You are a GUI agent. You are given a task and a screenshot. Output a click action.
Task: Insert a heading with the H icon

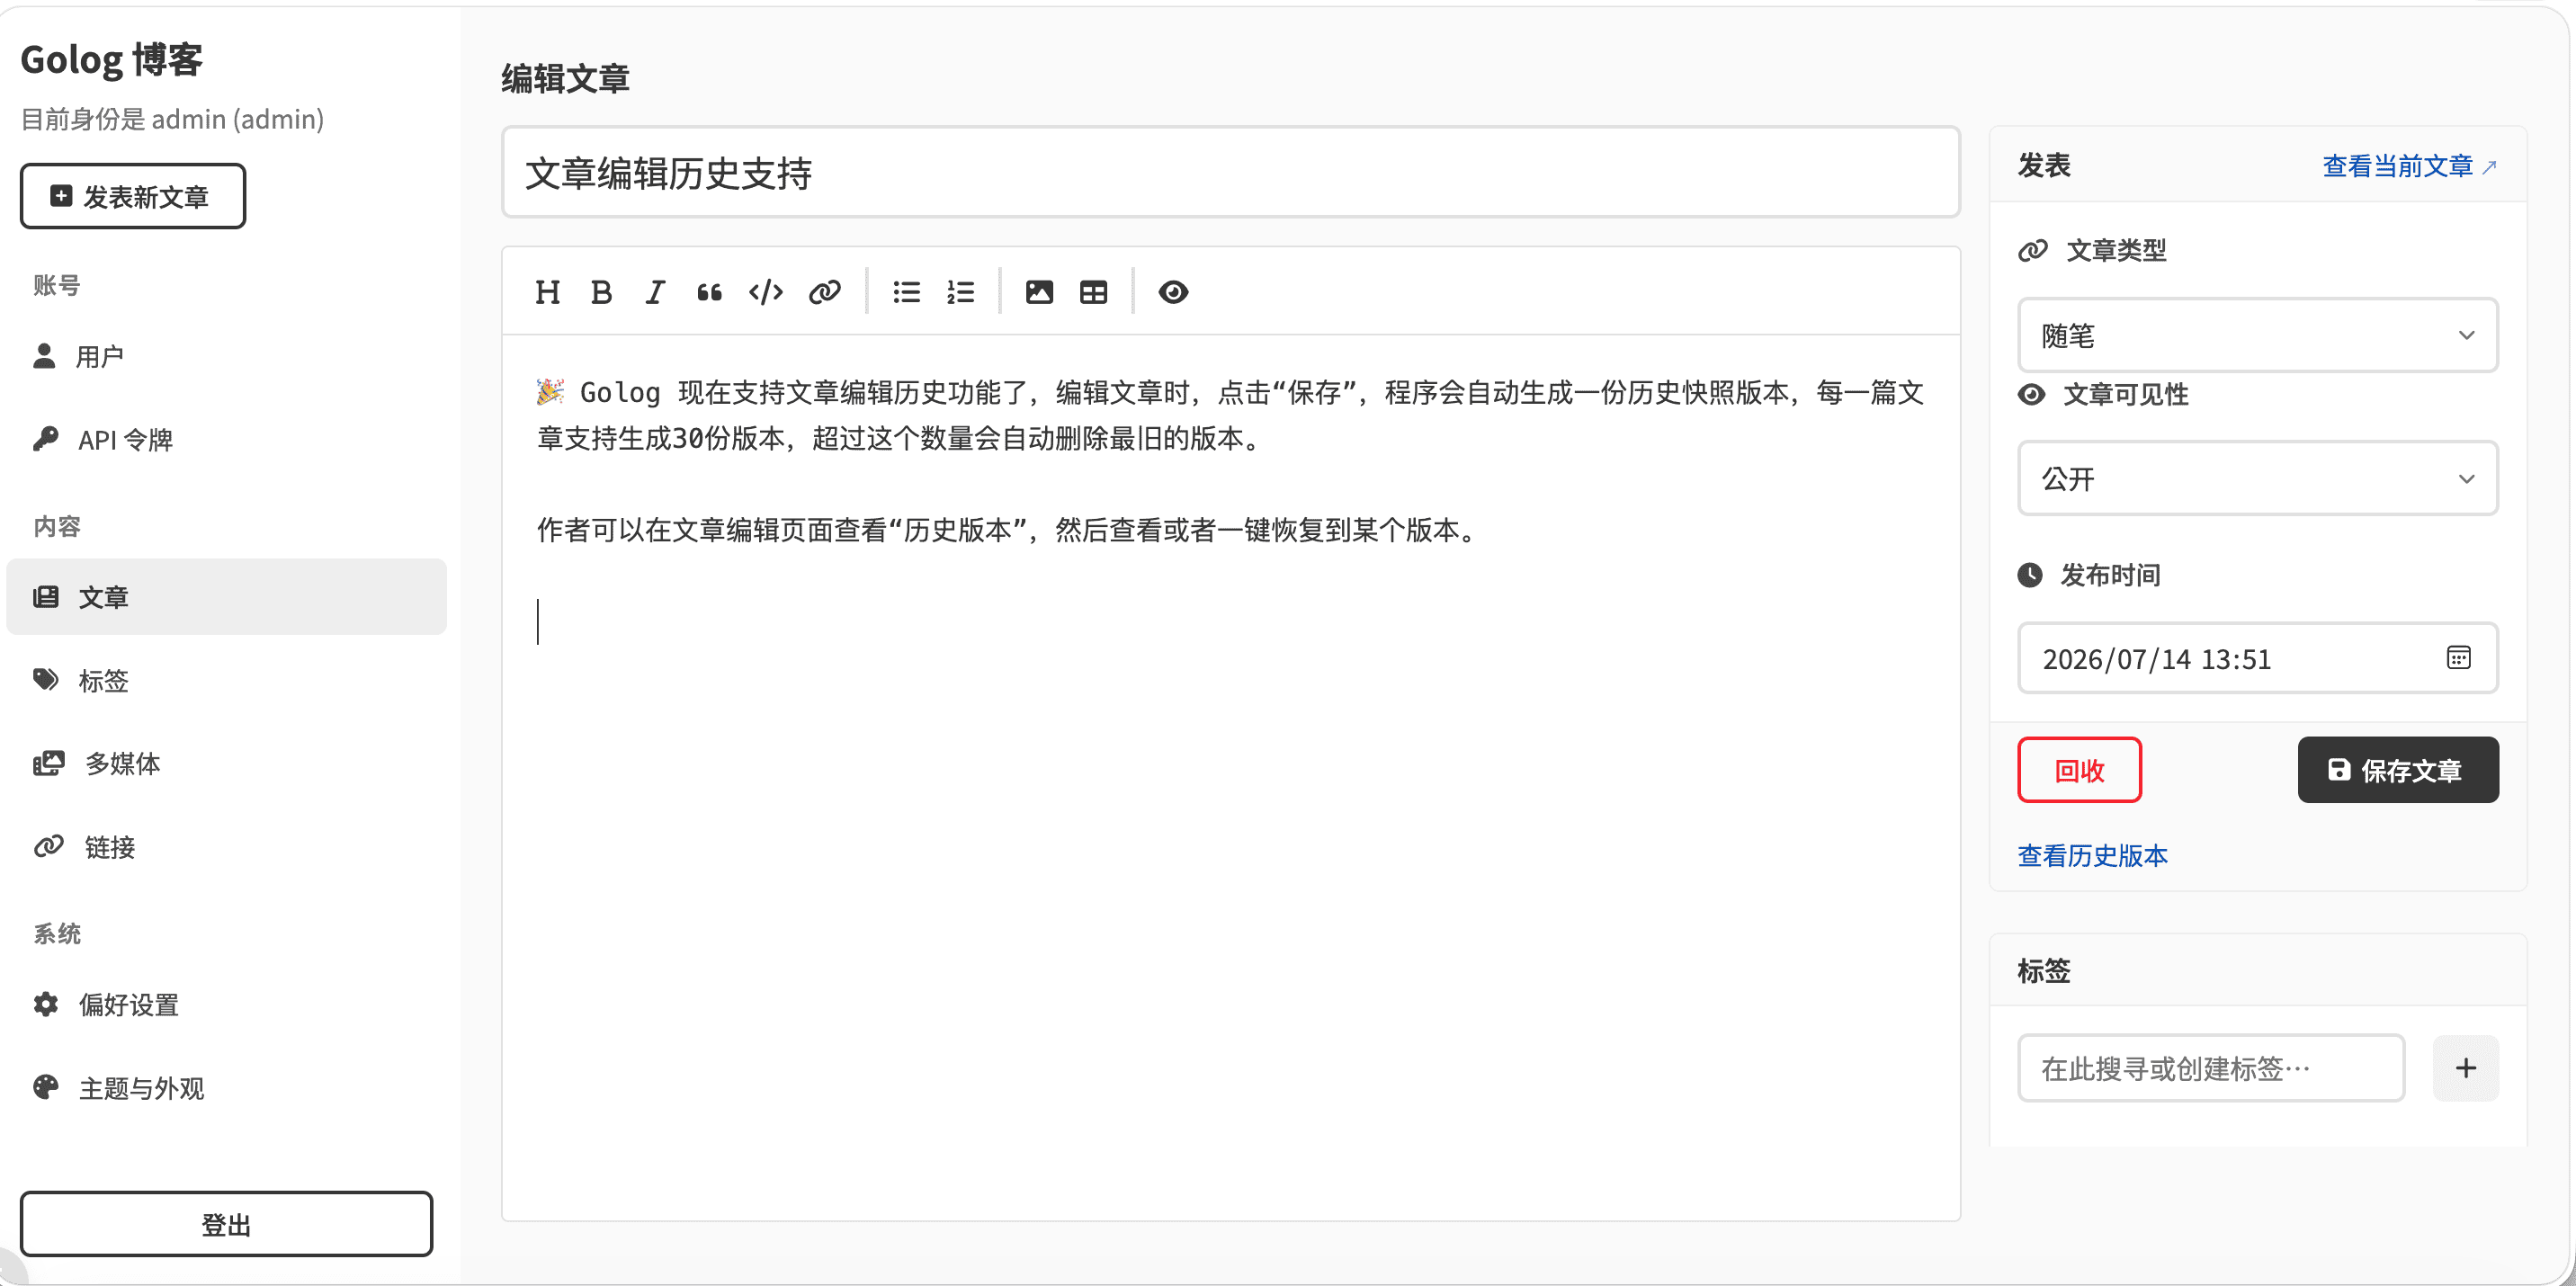coord(547,292)
